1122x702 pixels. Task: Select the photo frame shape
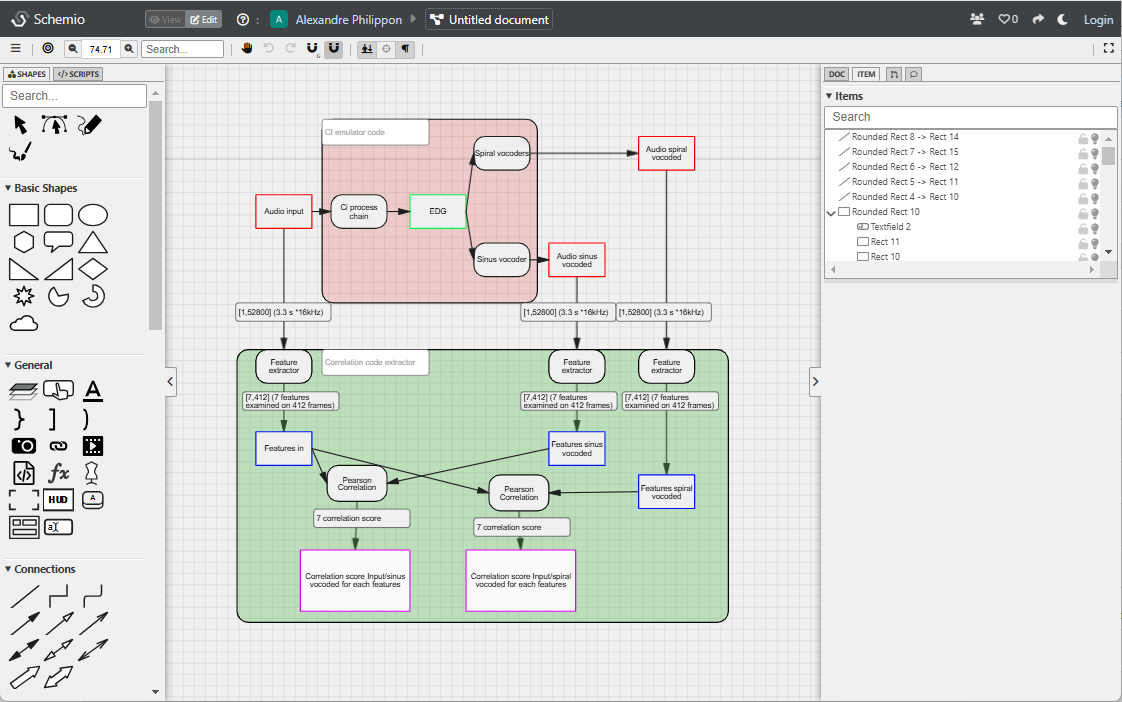(24, 446)
